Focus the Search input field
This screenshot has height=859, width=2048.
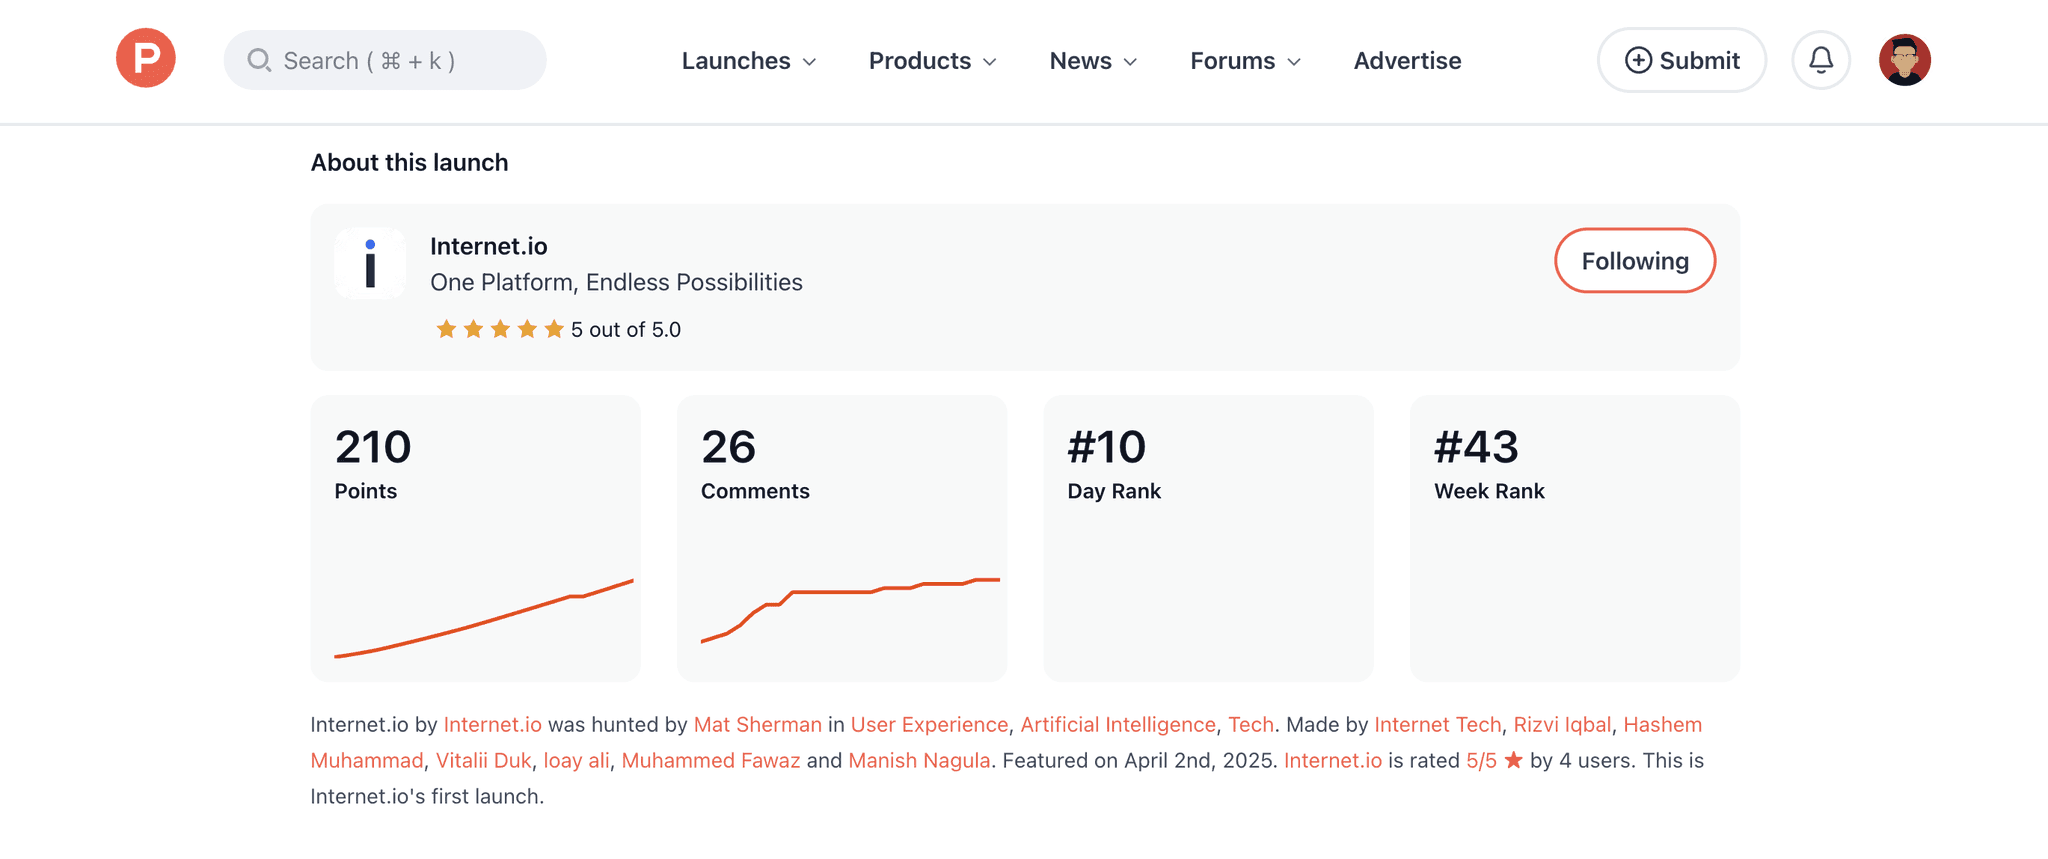point(385,60)
